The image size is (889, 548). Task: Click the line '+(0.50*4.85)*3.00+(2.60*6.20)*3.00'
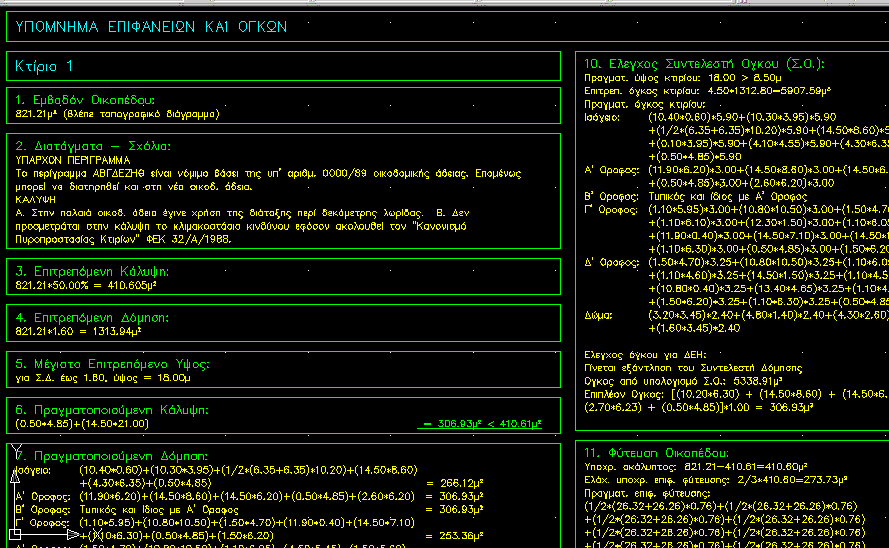[x=741, y=183]
